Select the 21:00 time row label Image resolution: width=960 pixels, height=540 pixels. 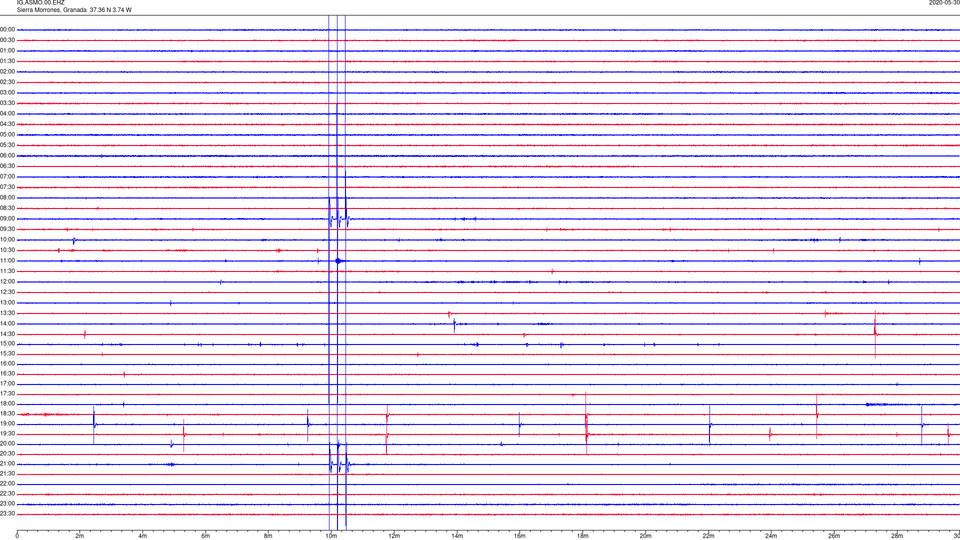(7, 463)
